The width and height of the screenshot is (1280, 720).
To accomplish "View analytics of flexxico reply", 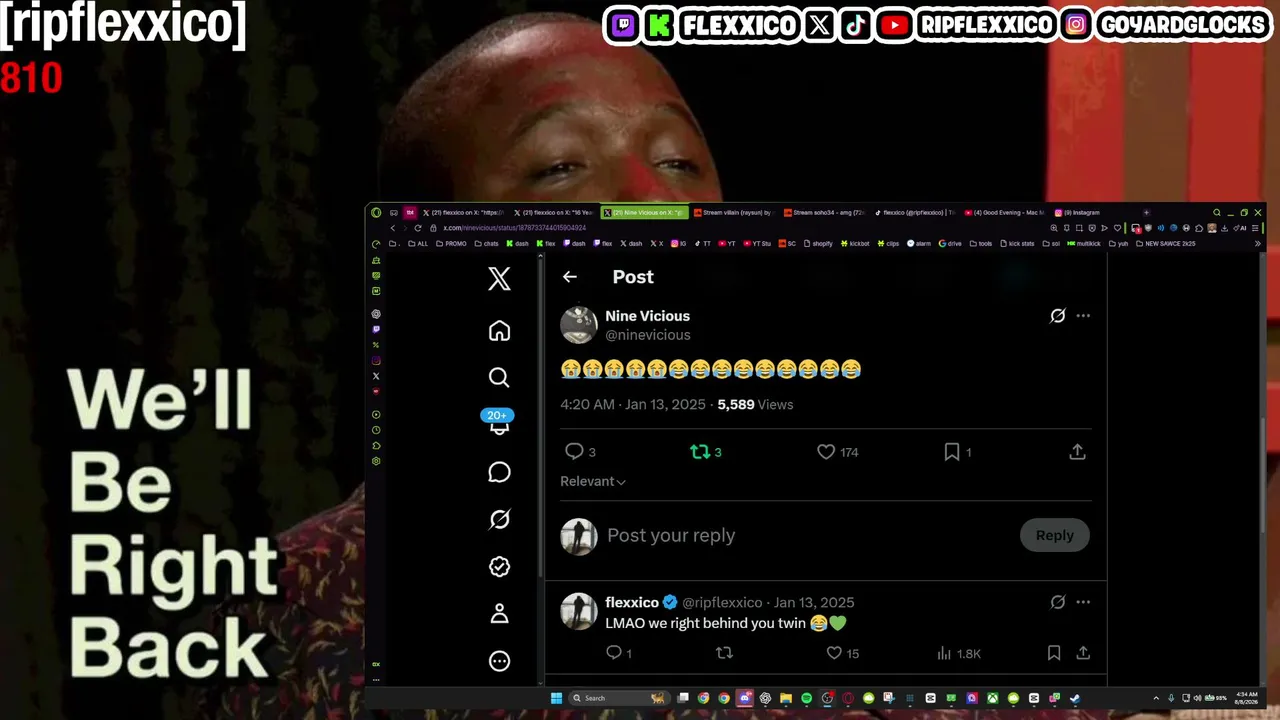I will pyautogui.click(x=944, y=653).
